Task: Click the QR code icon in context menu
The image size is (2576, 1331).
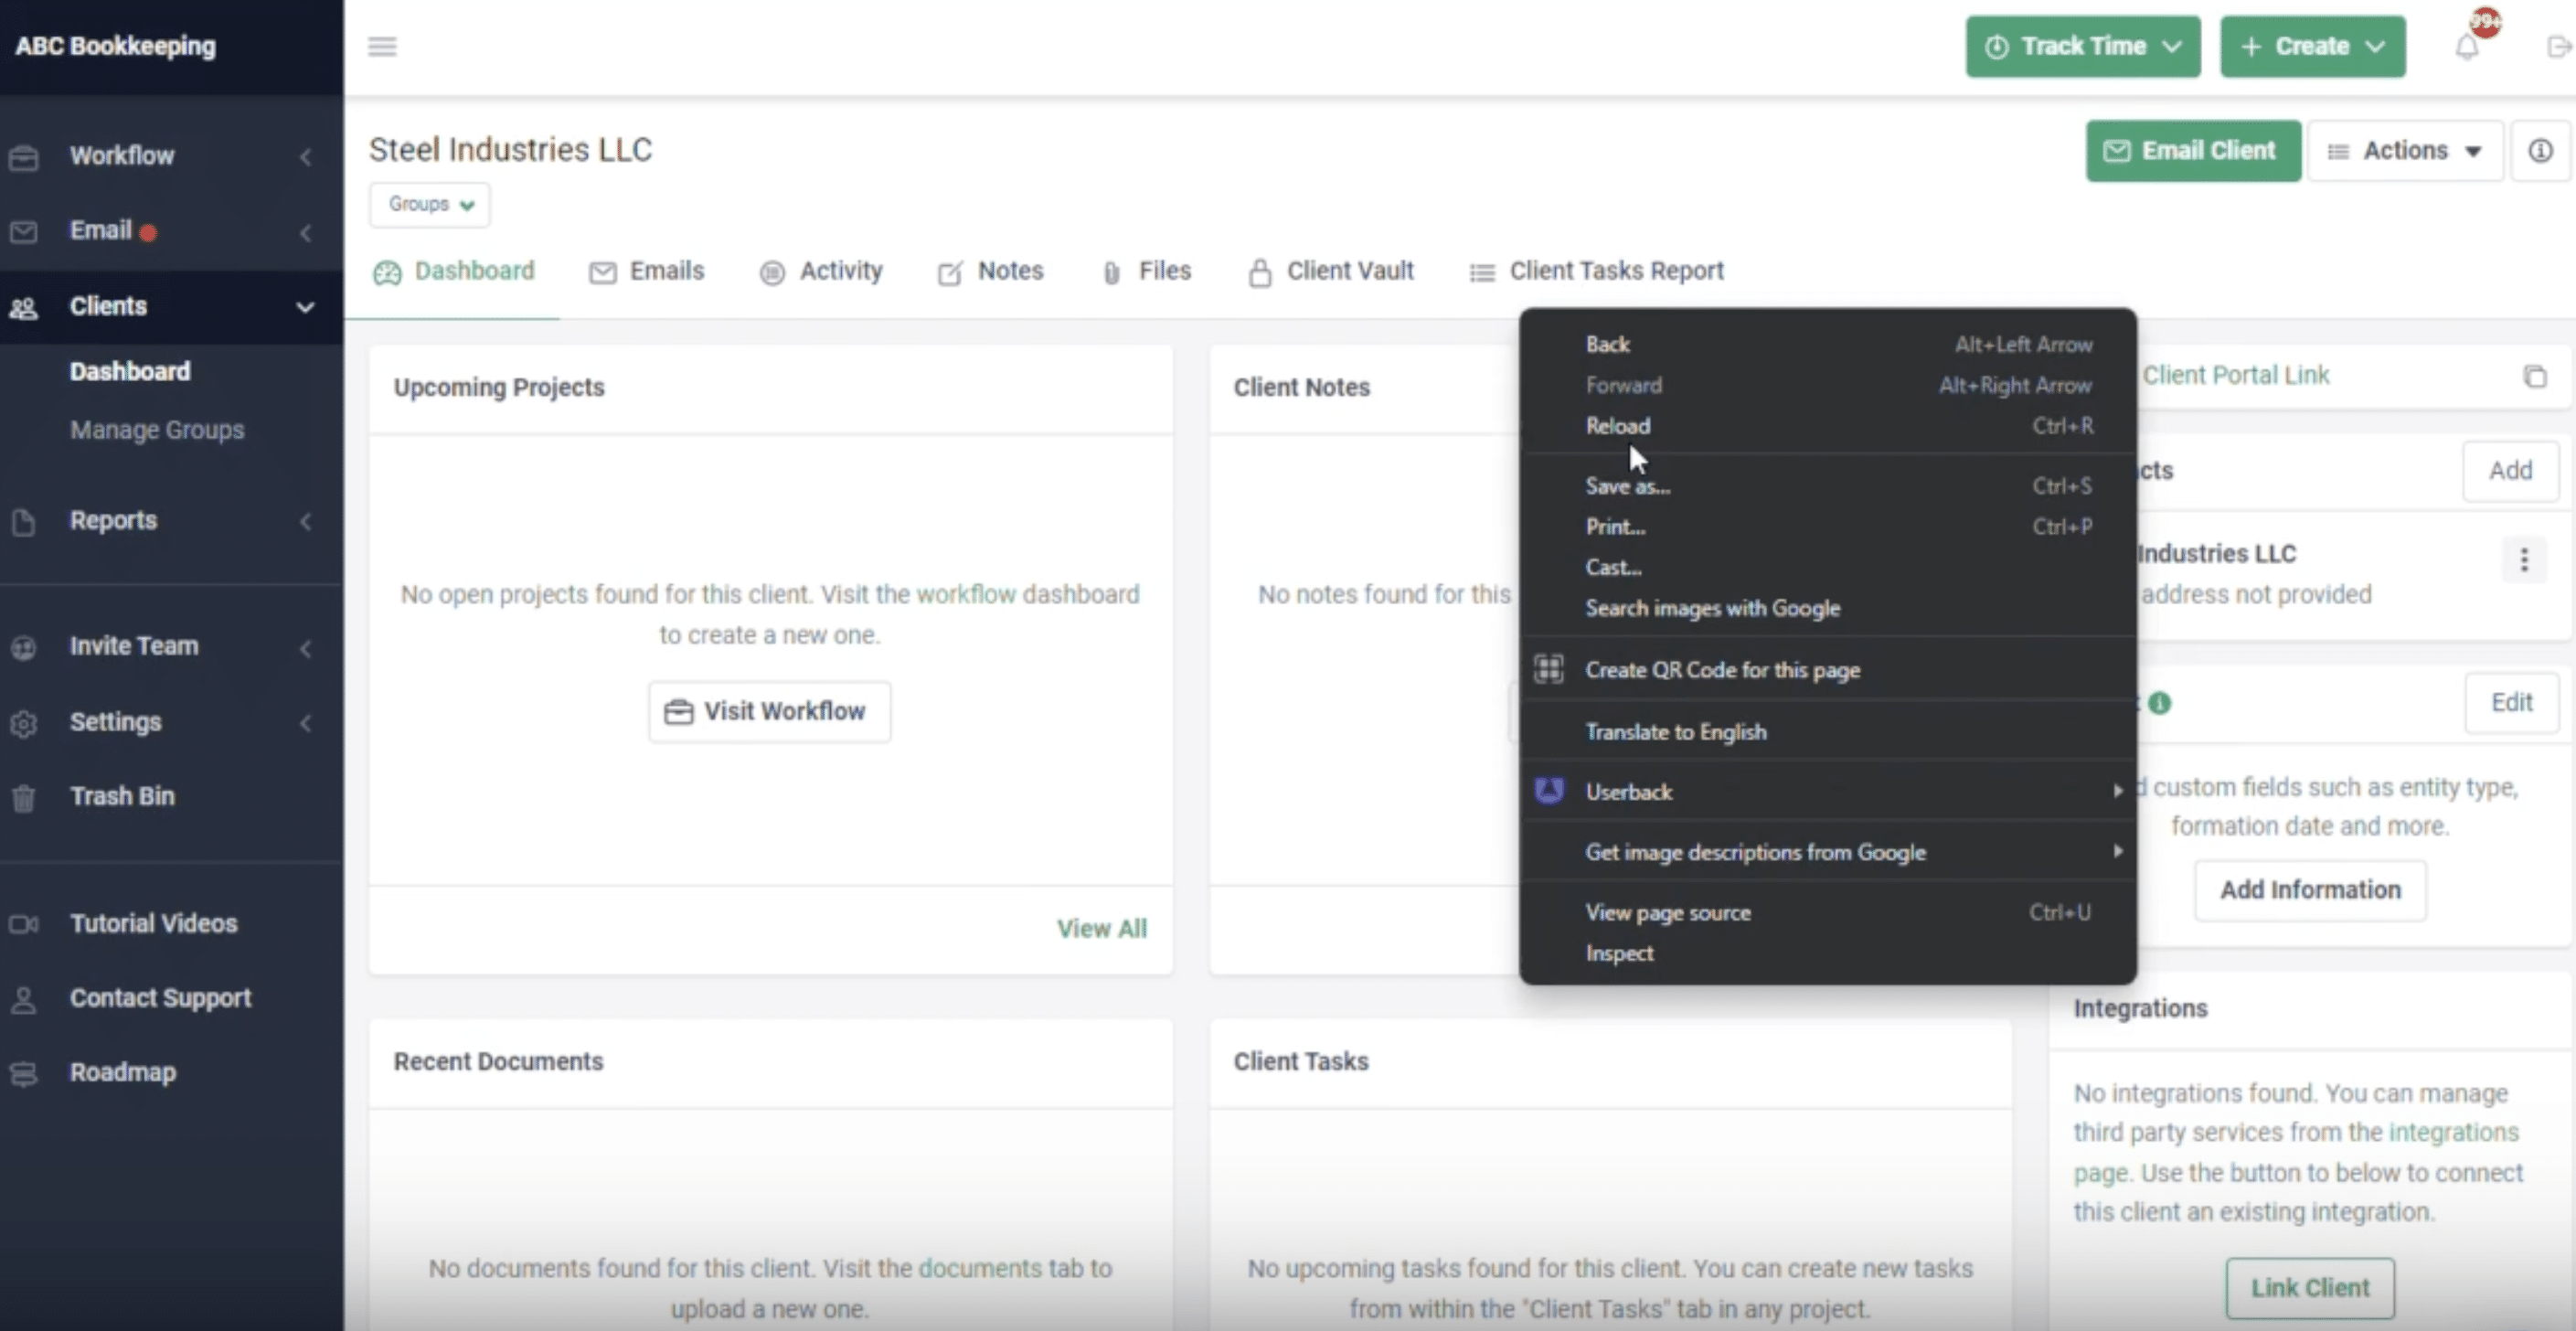Action: point(1549,669)
